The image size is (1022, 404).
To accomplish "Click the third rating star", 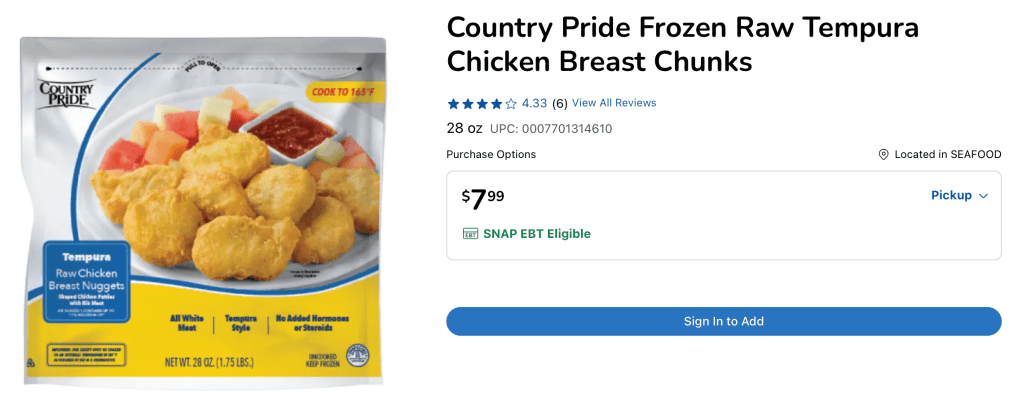I will point(482,103).
